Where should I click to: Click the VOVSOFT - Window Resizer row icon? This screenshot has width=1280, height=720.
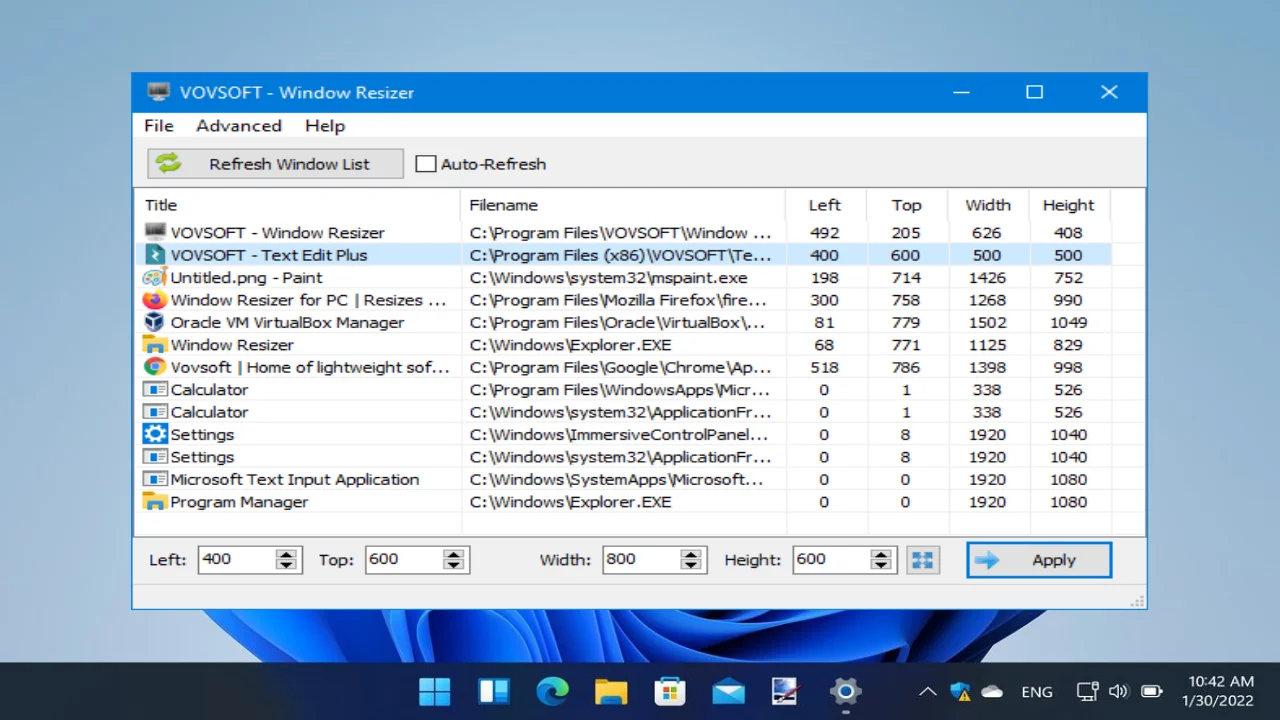154,232
